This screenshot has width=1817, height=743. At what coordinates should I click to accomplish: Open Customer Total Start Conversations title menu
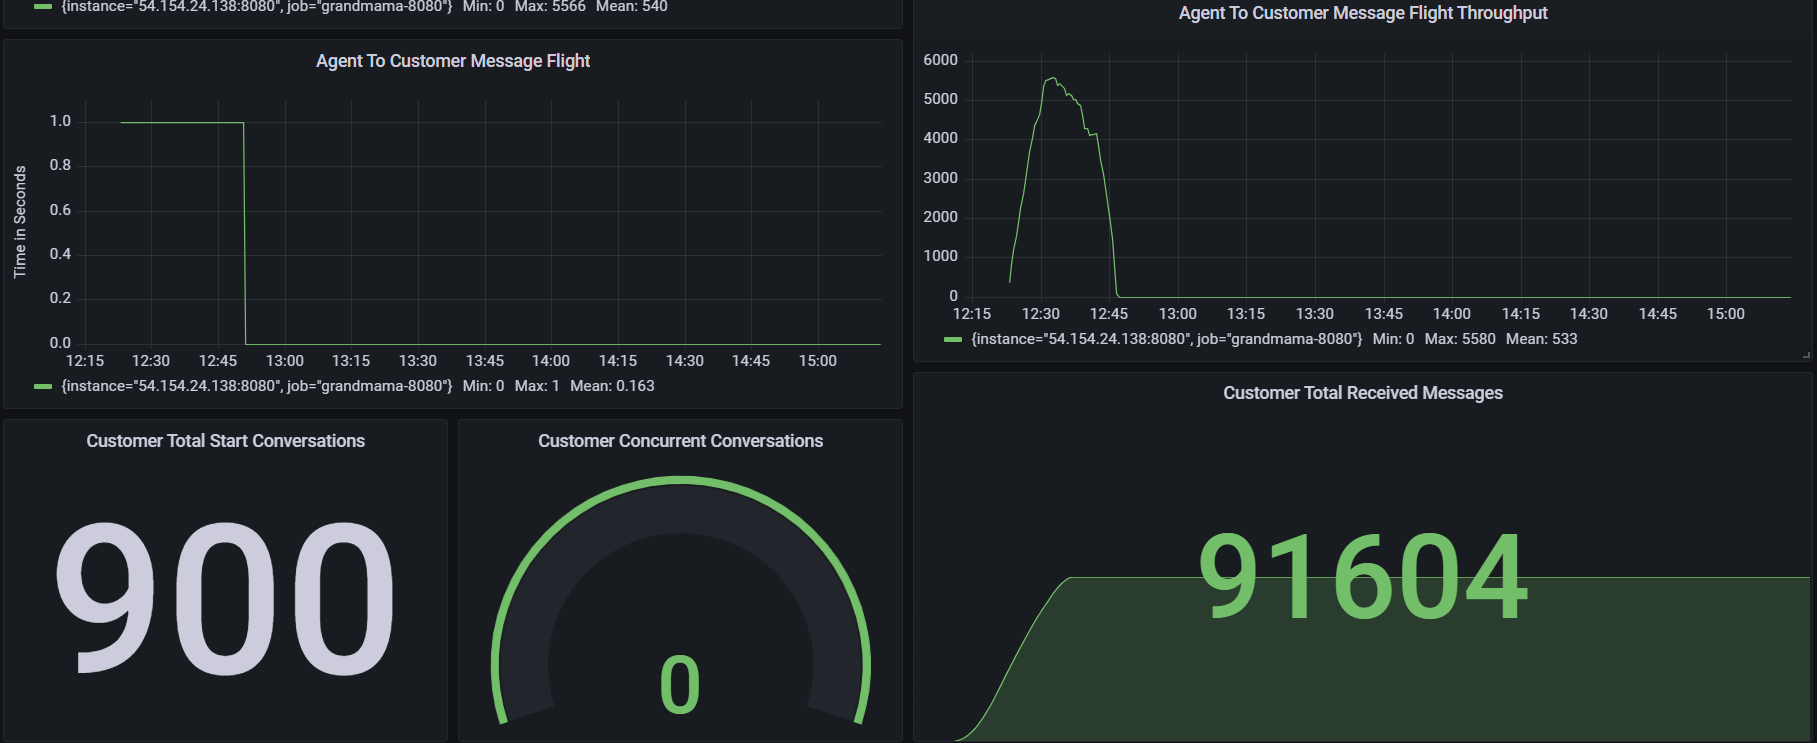225,441
